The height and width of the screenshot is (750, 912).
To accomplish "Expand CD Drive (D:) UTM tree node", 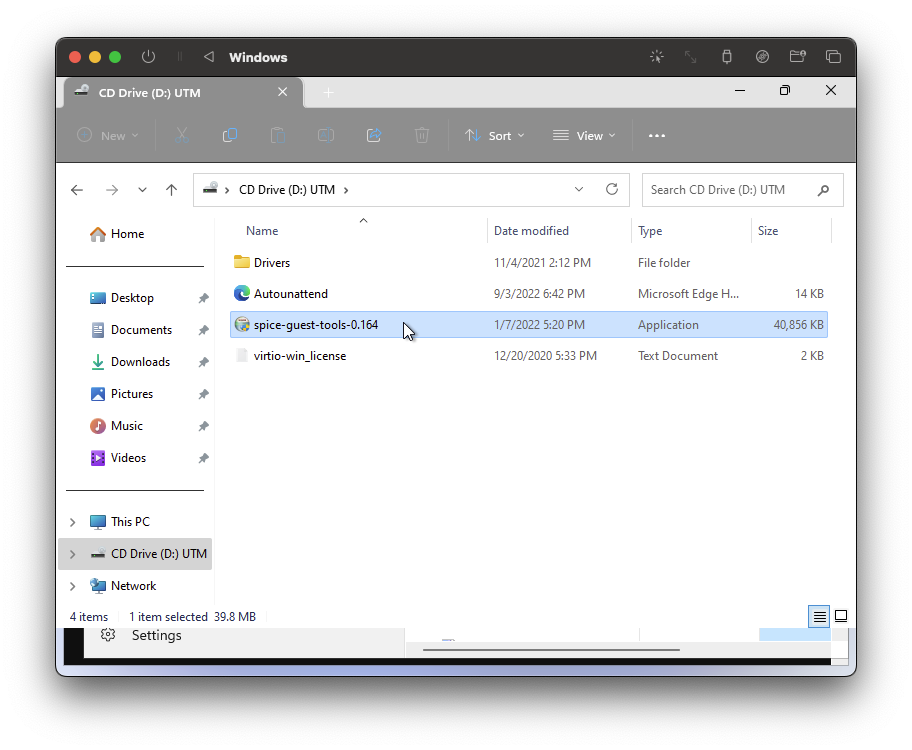I will [x=72, y=554].
